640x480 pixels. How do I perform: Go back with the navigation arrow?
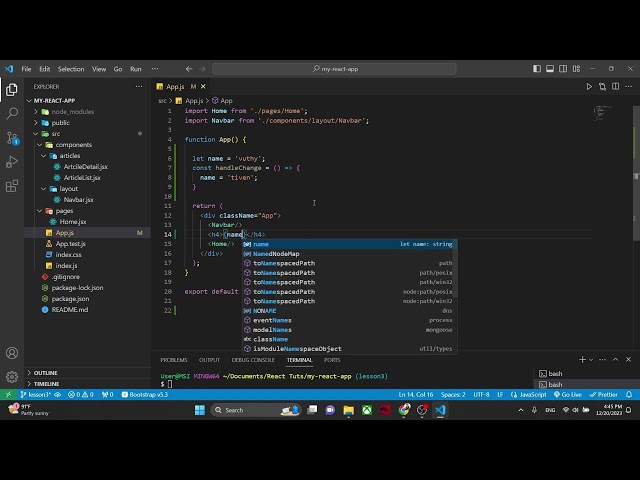(x=189, y=69)
